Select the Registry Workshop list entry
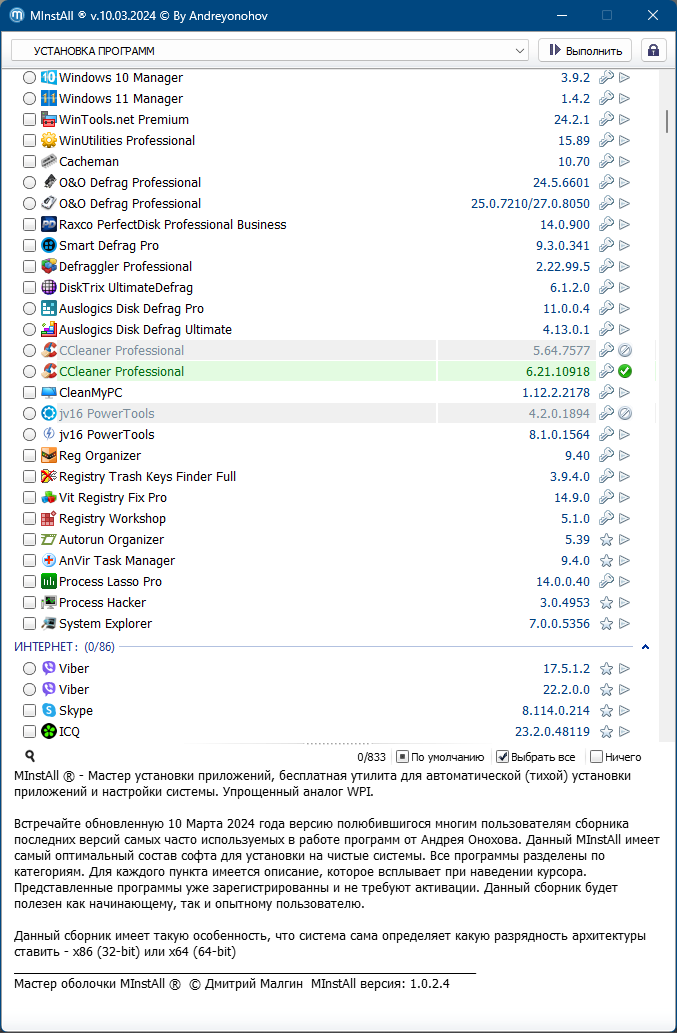Screen dimensions: 677x1033 (x=112, y=519)
